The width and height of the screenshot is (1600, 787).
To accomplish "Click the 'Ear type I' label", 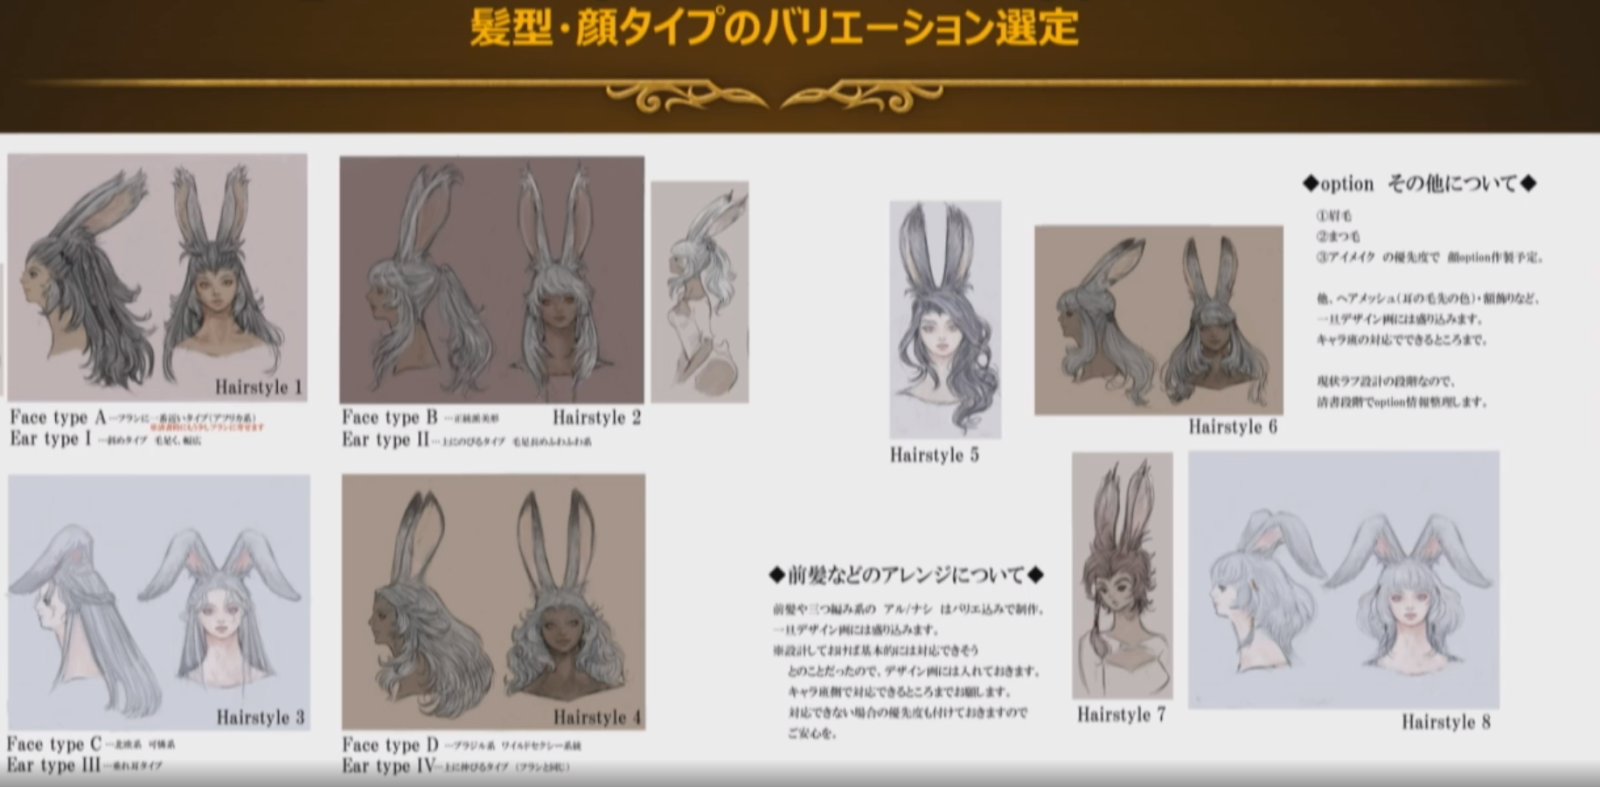I will 51,439.
